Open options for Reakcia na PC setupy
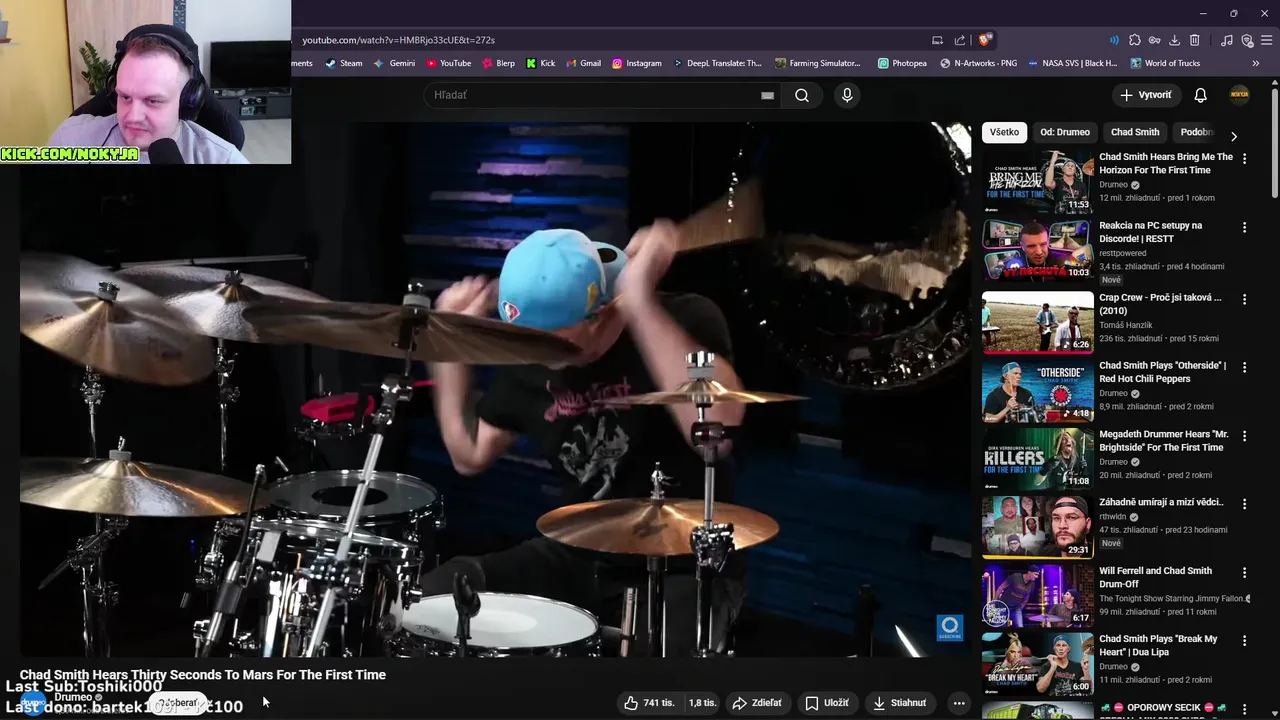Viewport: 1280px width, 720px height. point(1244,227)
